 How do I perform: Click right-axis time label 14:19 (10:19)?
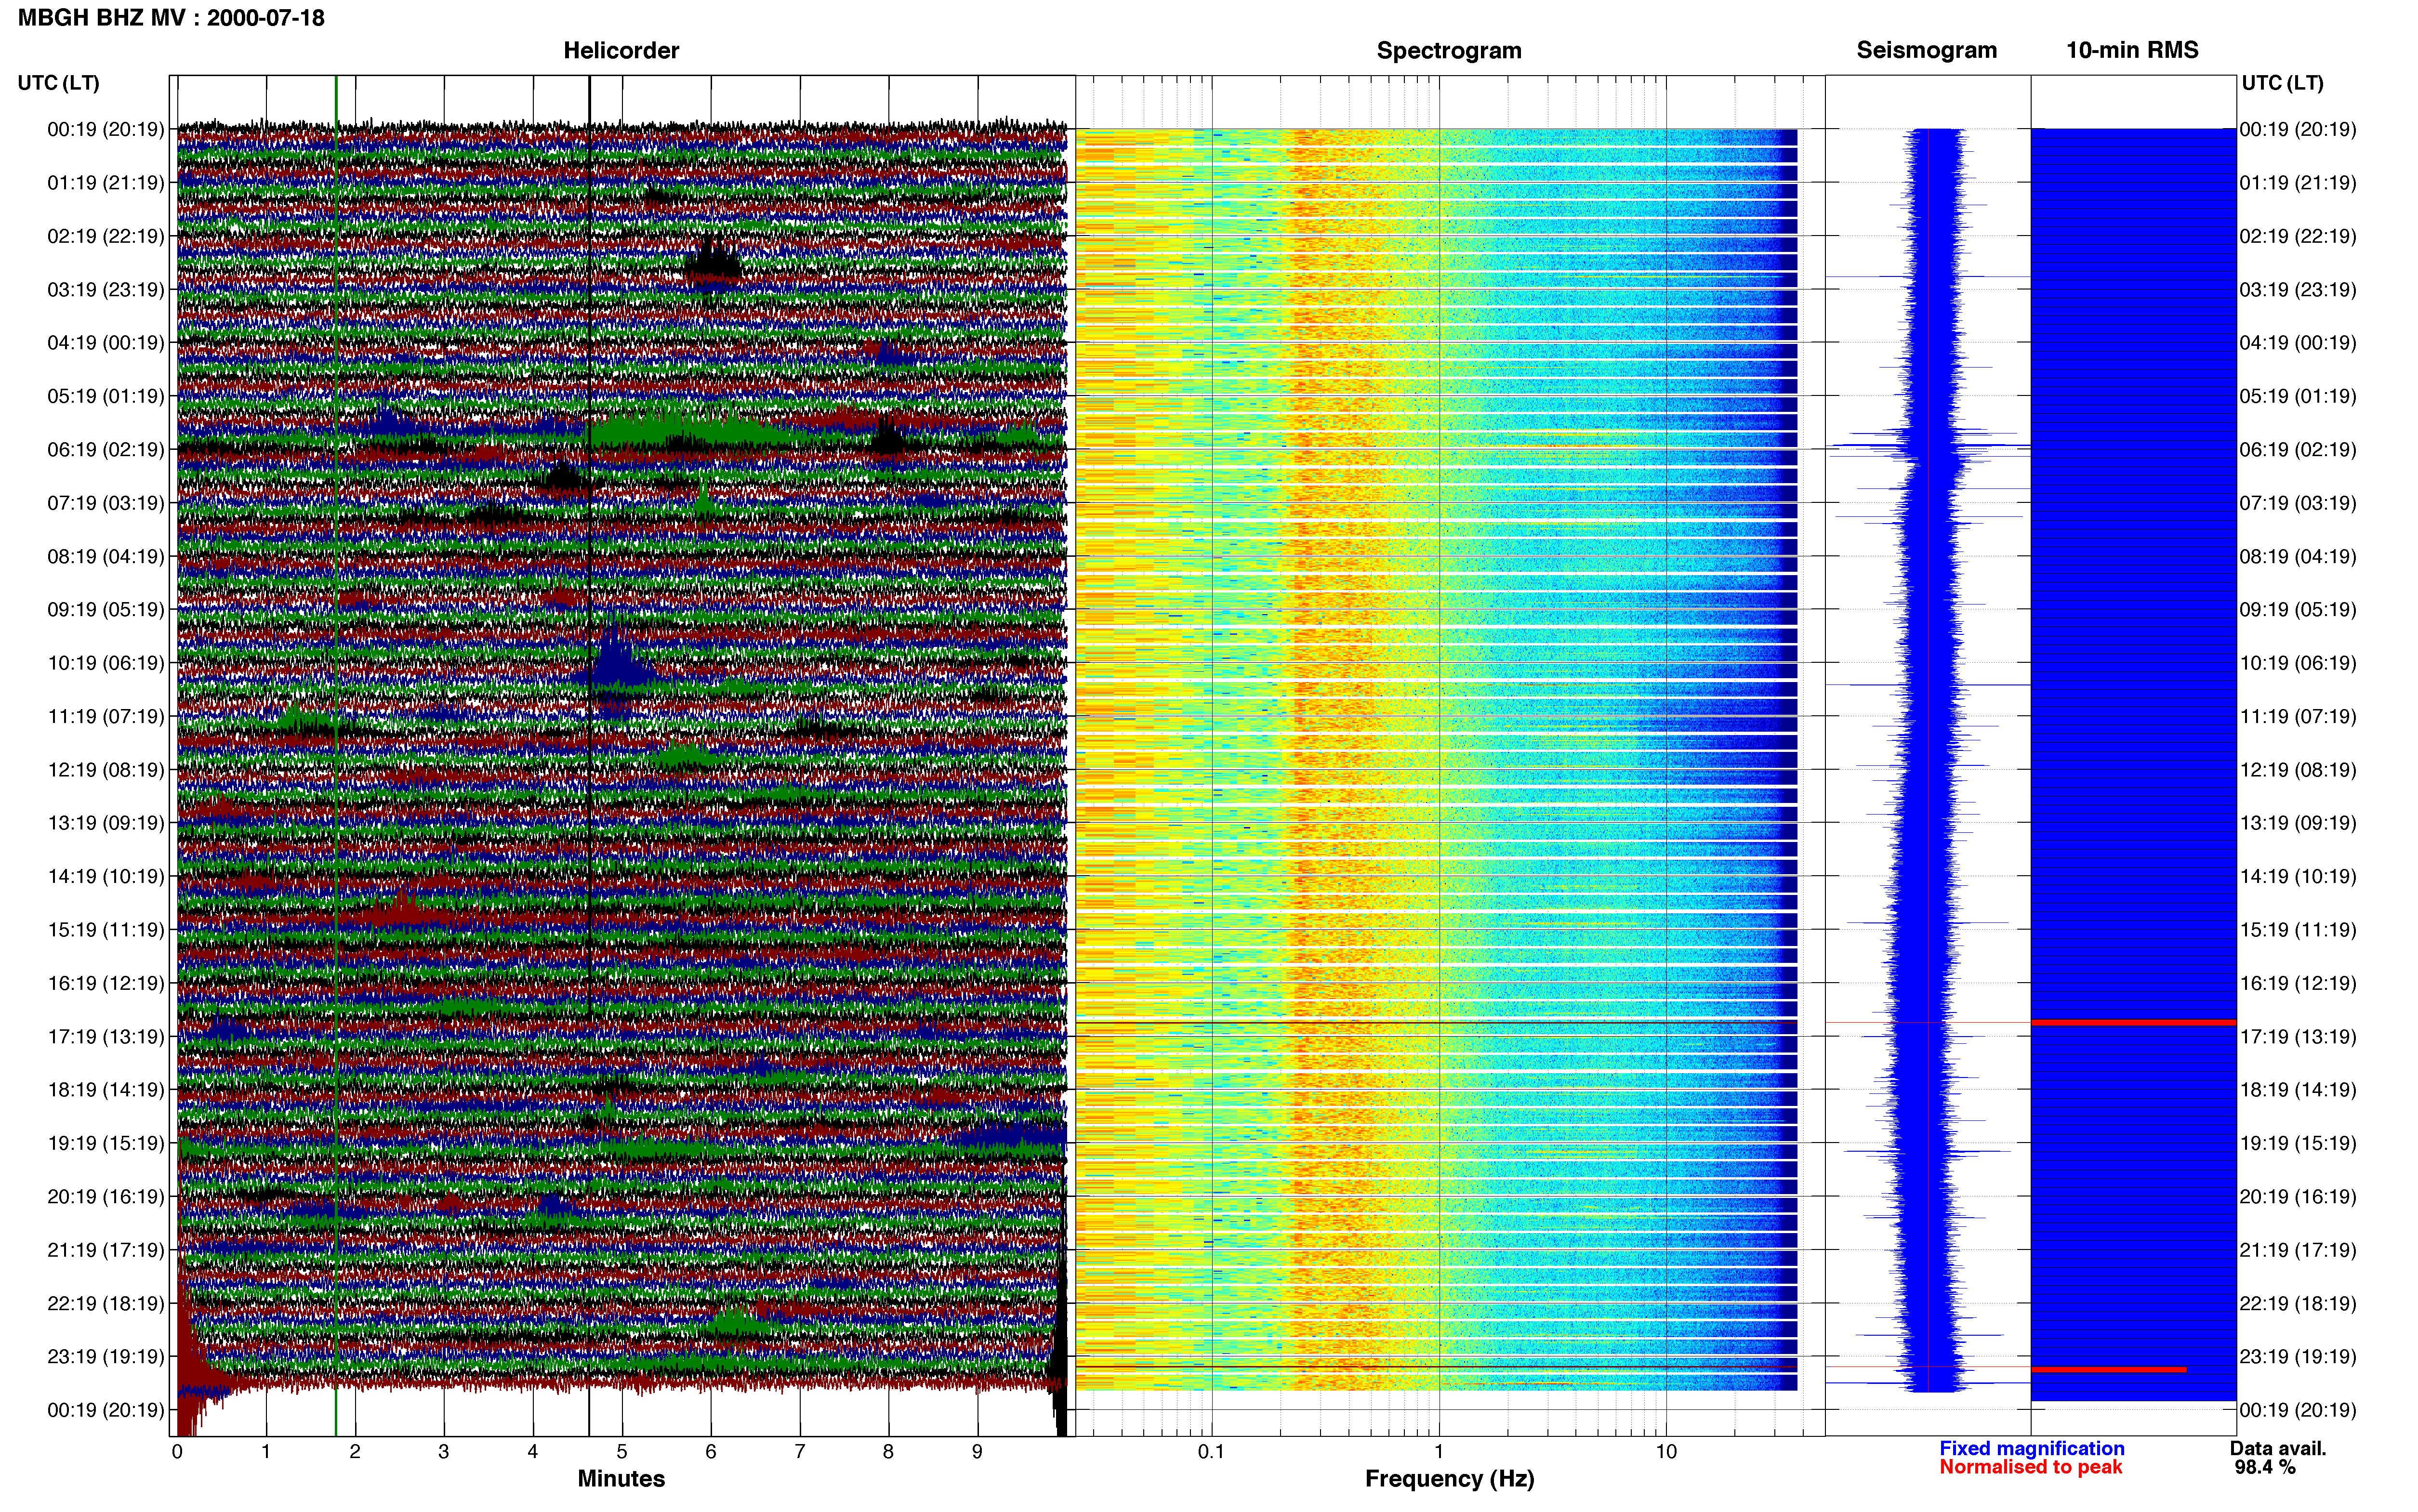click(x=2298, y=877)
